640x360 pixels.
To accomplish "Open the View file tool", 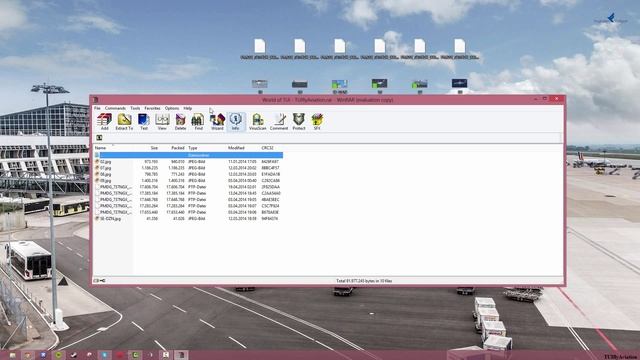I will (x=162, y=122).
